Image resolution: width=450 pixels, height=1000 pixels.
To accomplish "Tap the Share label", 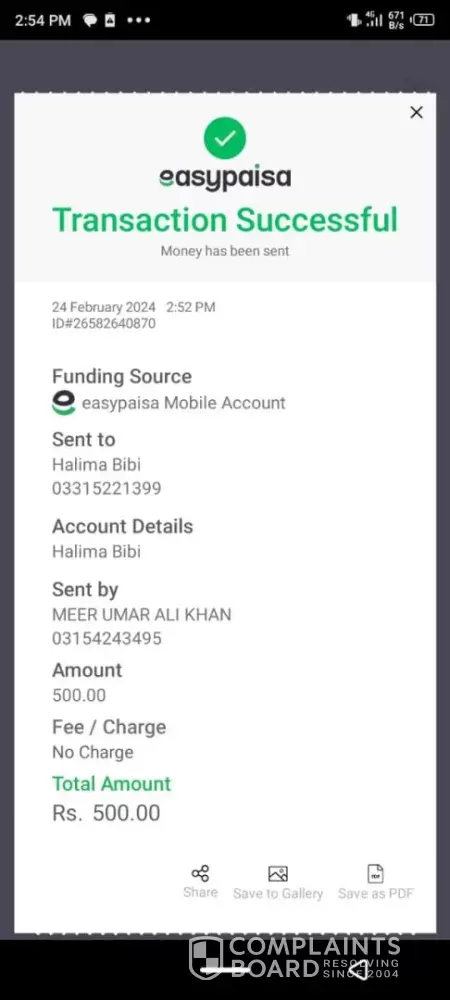I will tap(200, 892).
